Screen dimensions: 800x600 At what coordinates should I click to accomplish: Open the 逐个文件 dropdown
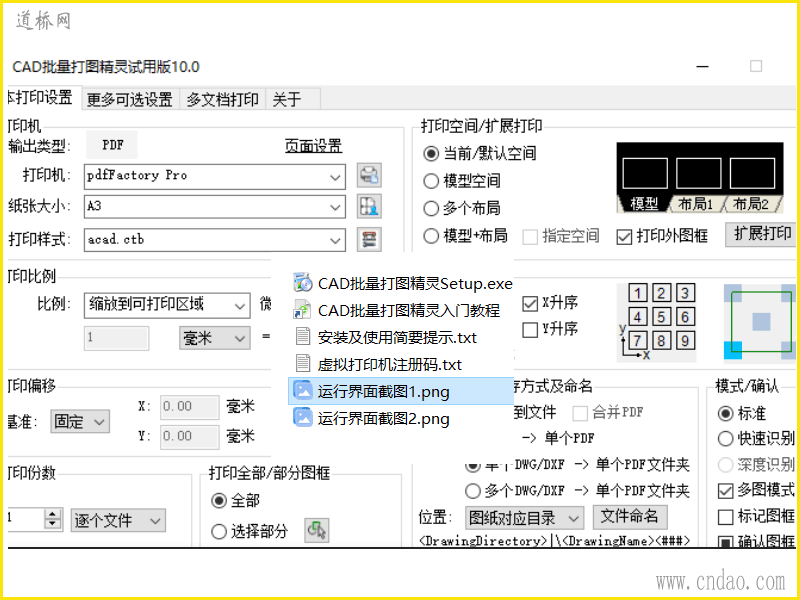118,520
